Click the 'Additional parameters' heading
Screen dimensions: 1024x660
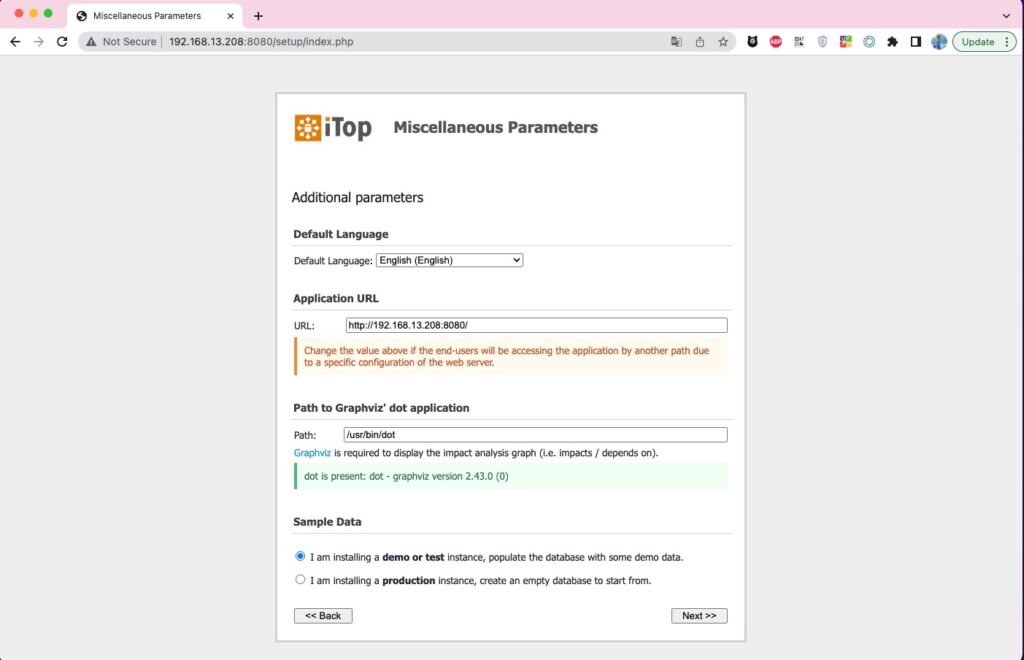(x=357, y=197)
